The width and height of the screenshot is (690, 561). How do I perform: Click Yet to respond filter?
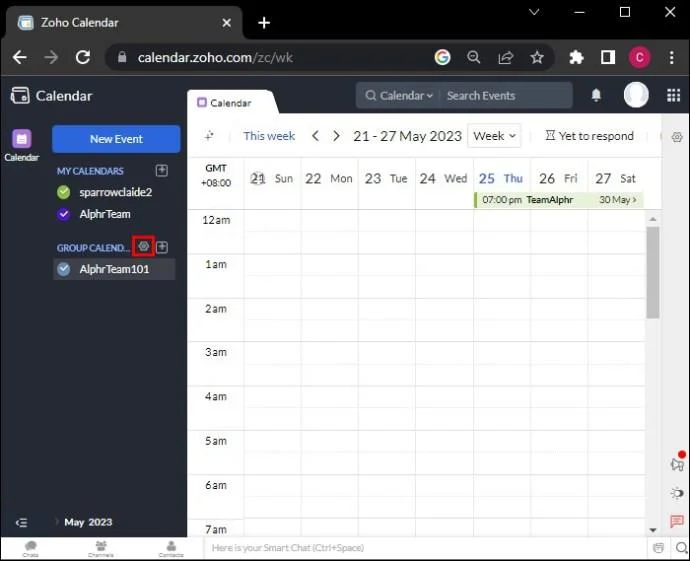tap(590, 136)
